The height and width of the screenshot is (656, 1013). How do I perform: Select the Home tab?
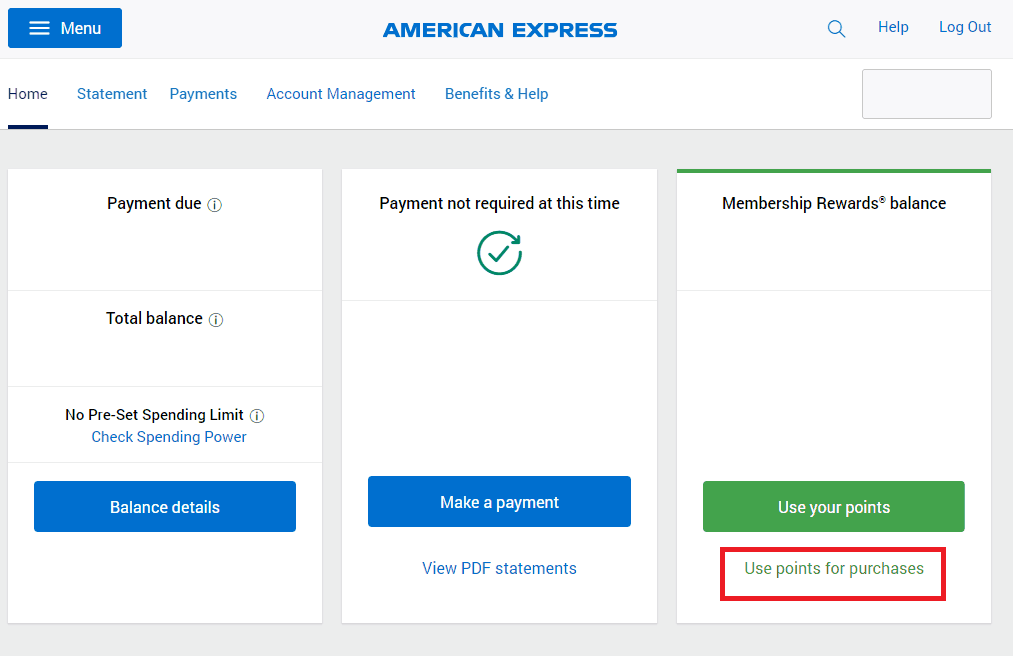click(27, 94)
